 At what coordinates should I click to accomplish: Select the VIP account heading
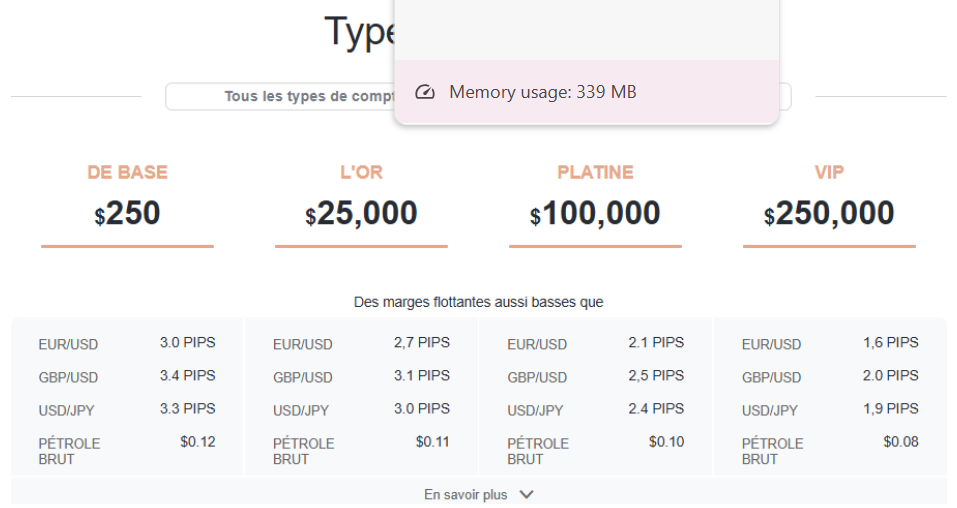point(829,172)
